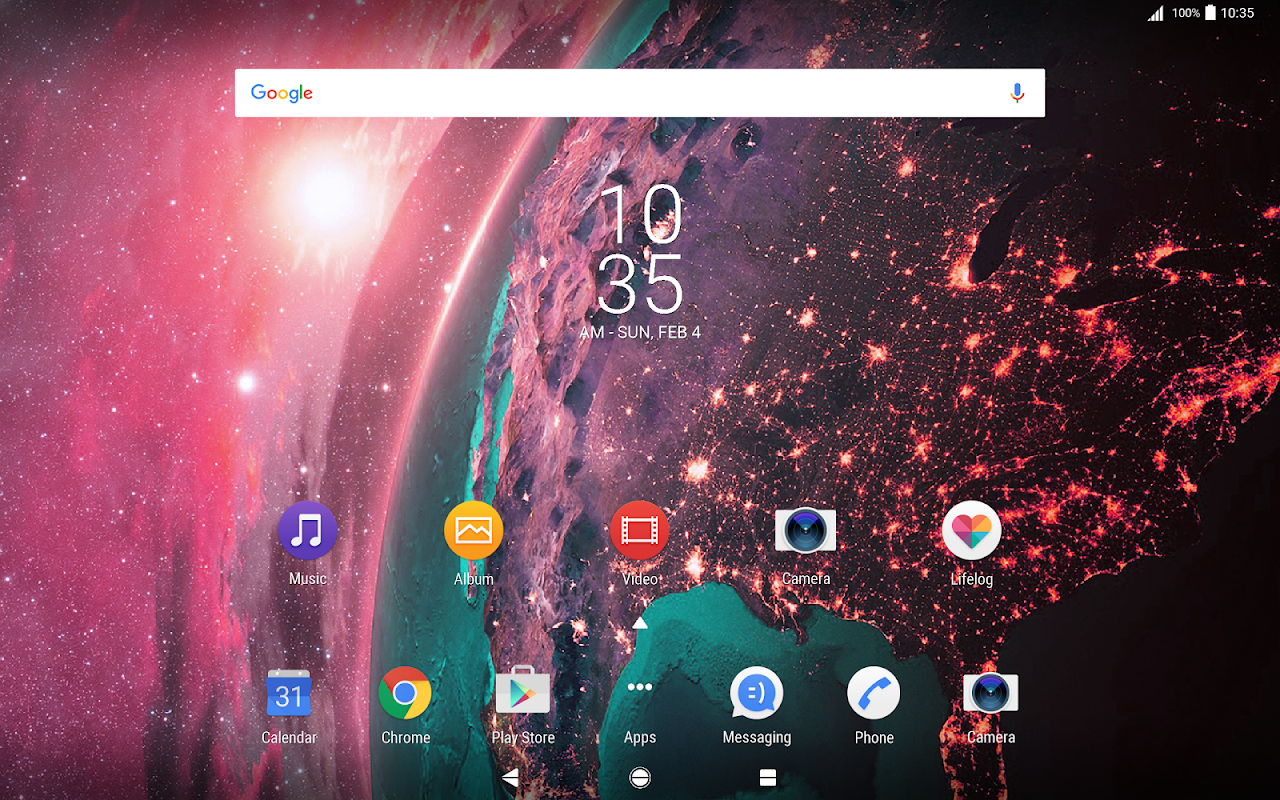1280x800 pixels.
Task: Tap the Google logo in search bar
Action: tap(282, 93)
